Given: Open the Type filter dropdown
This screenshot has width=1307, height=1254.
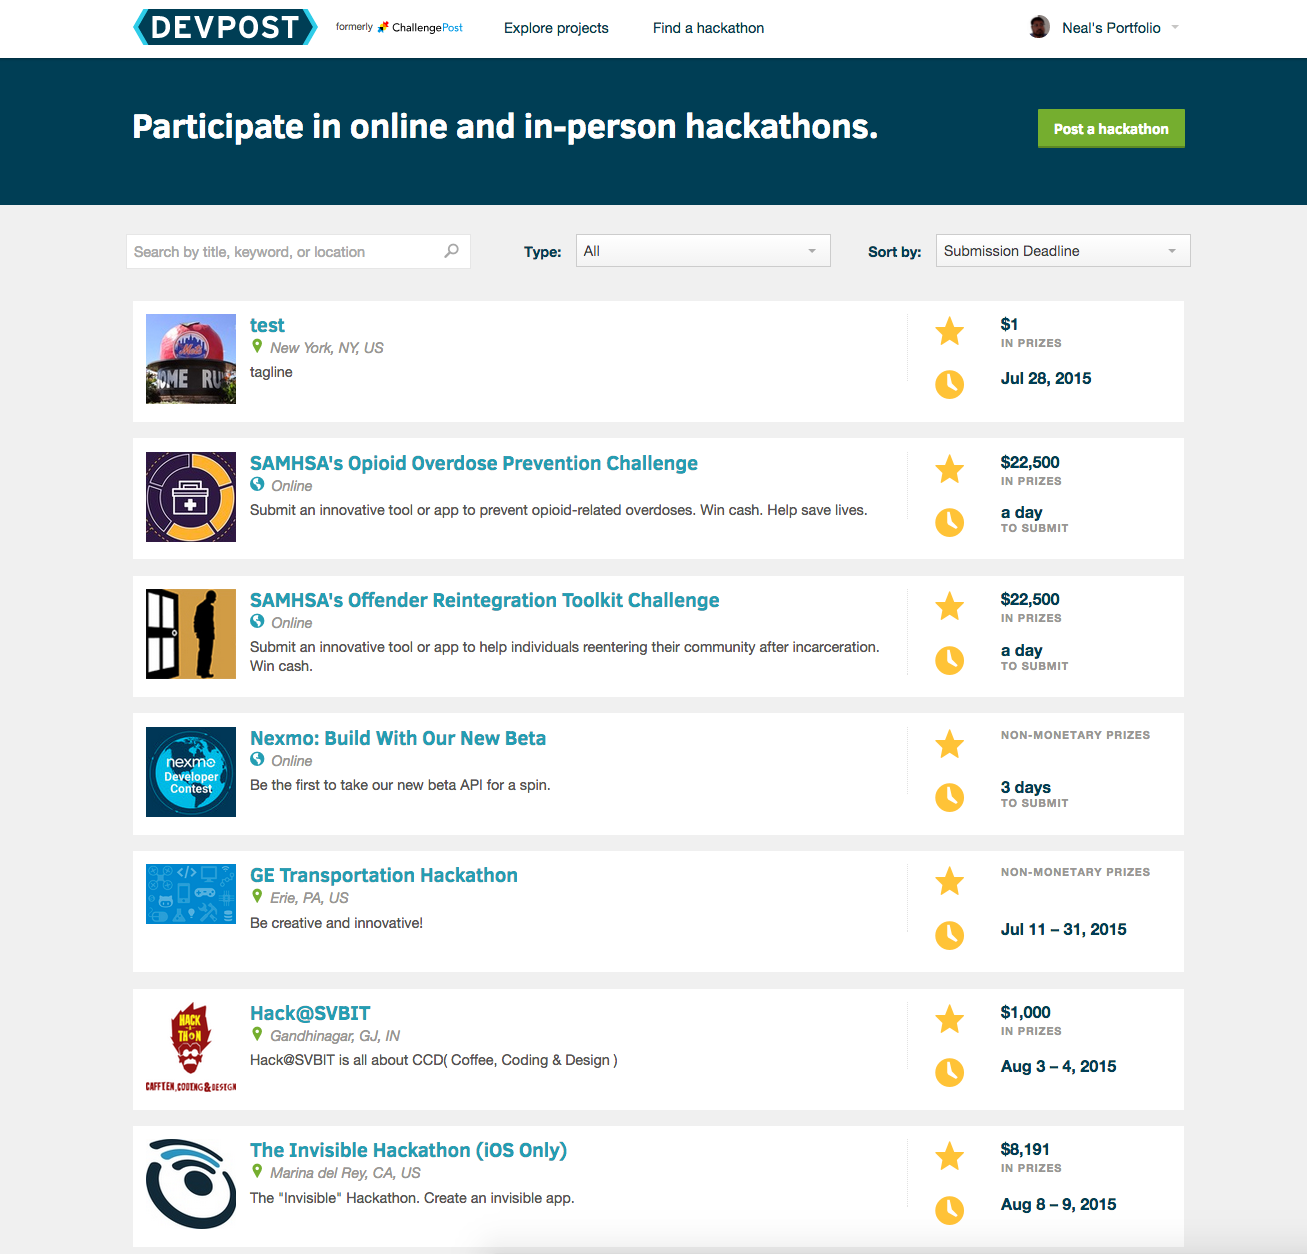Looking at the screenshot, I should (703, 251).
